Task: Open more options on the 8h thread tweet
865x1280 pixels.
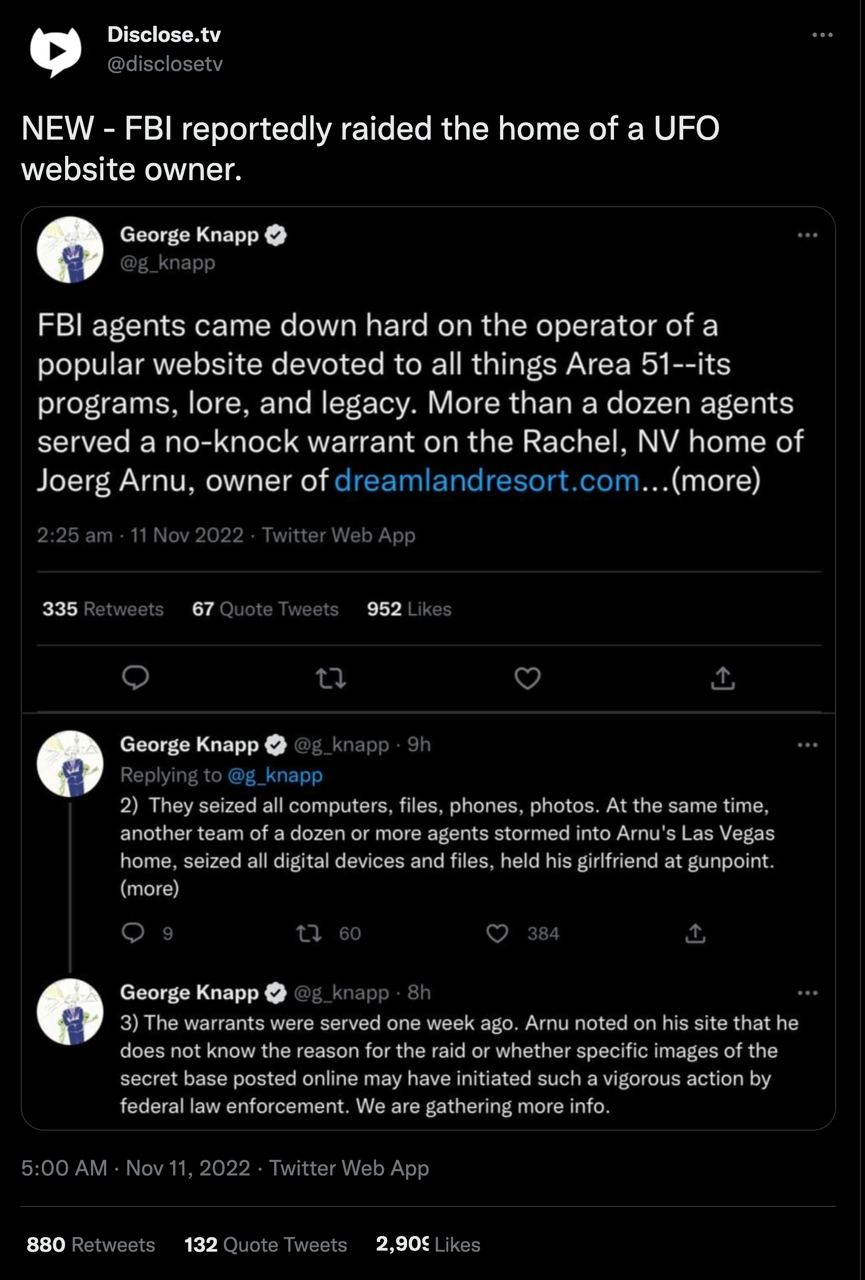Action: tap(807, 992)
